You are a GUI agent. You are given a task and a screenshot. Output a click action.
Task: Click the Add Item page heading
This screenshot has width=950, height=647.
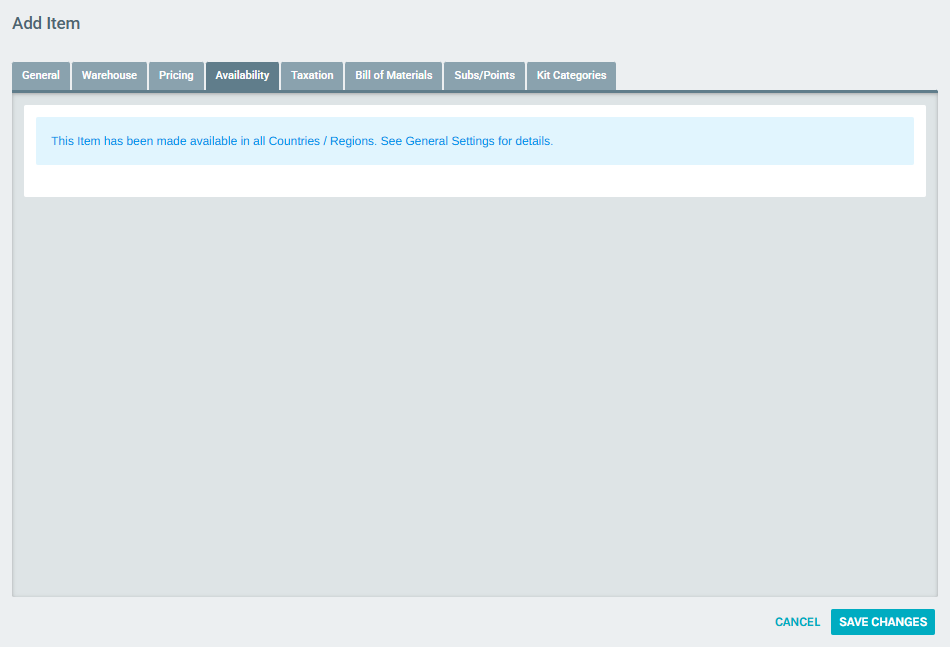(47, 22)
